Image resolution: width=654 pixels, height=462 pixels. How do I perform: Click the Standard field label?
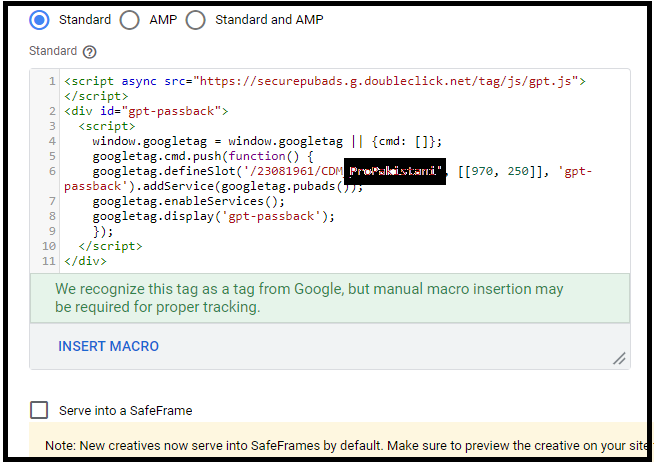pos(53,51)
